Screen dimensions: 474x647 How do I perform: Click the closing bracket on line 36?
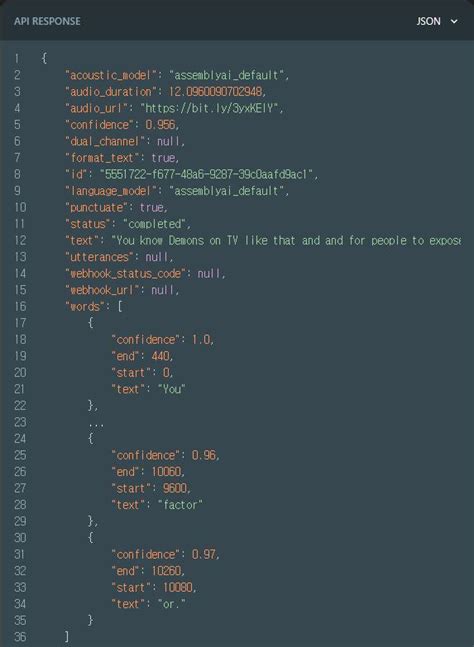67,637
